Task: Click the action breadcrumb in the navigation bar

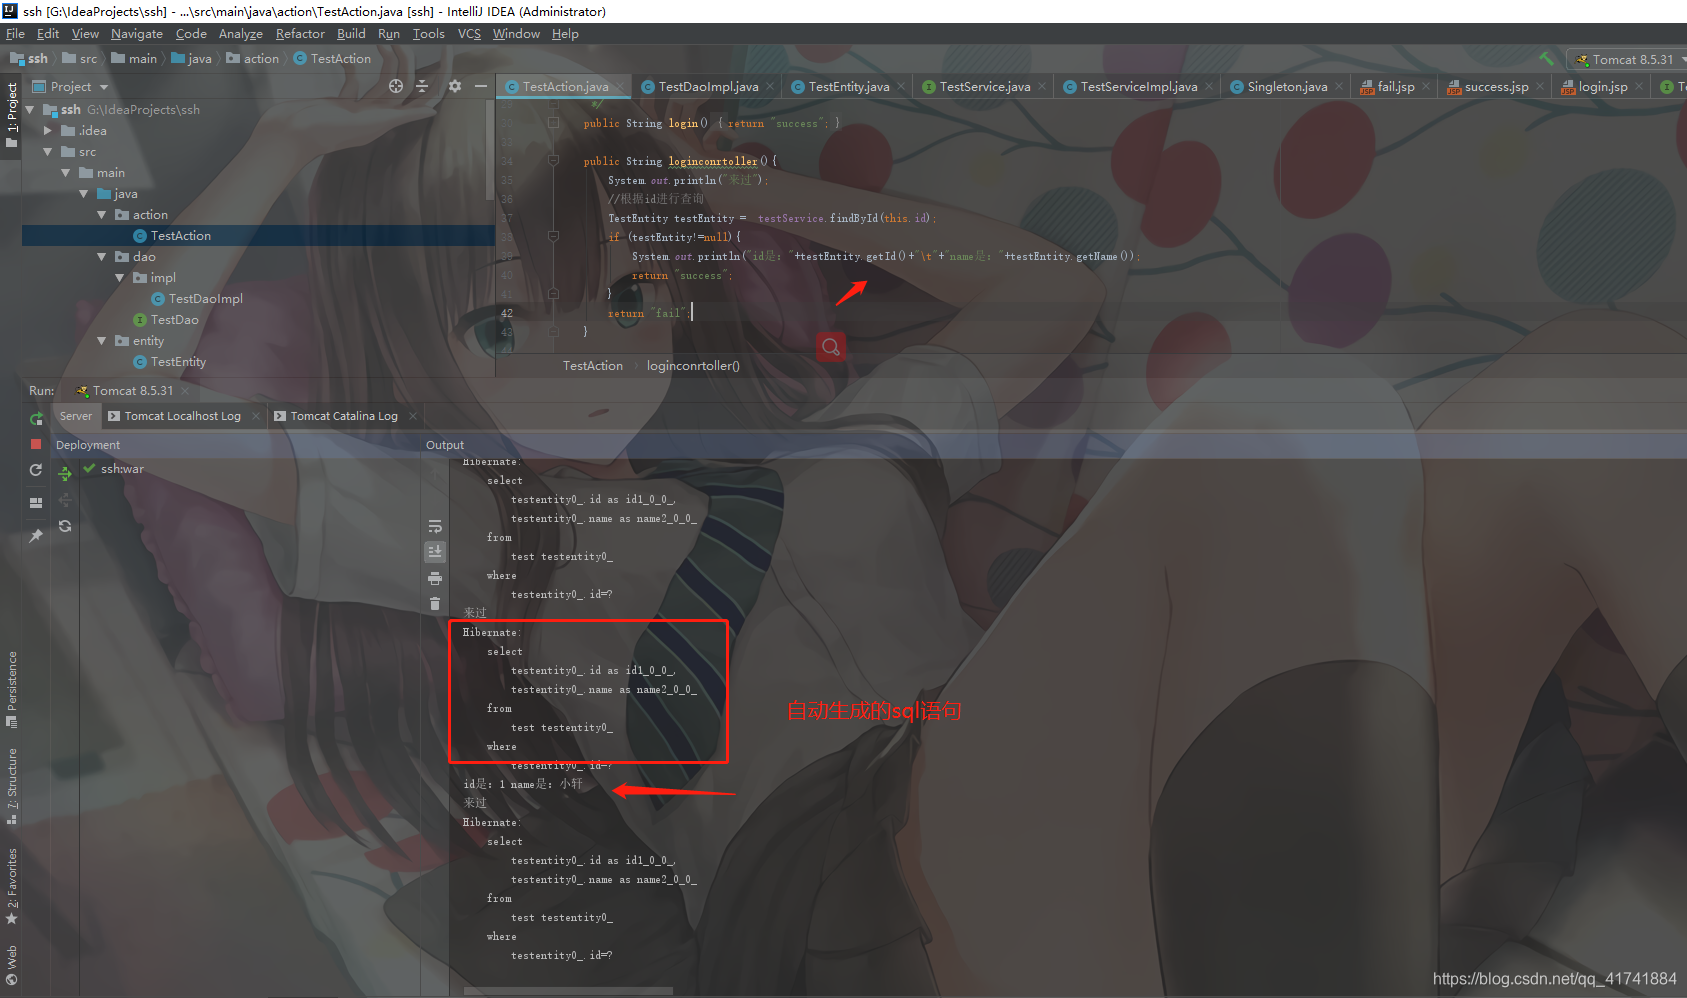Action: coord(253,59)
